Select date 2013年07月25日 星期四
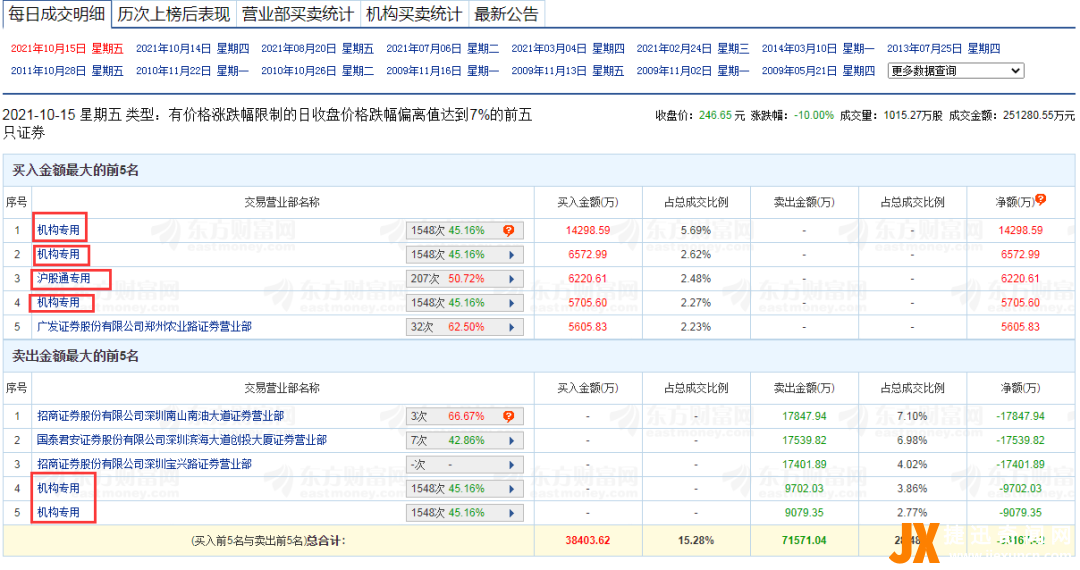 pyautogui.click(x=944, y=49)
